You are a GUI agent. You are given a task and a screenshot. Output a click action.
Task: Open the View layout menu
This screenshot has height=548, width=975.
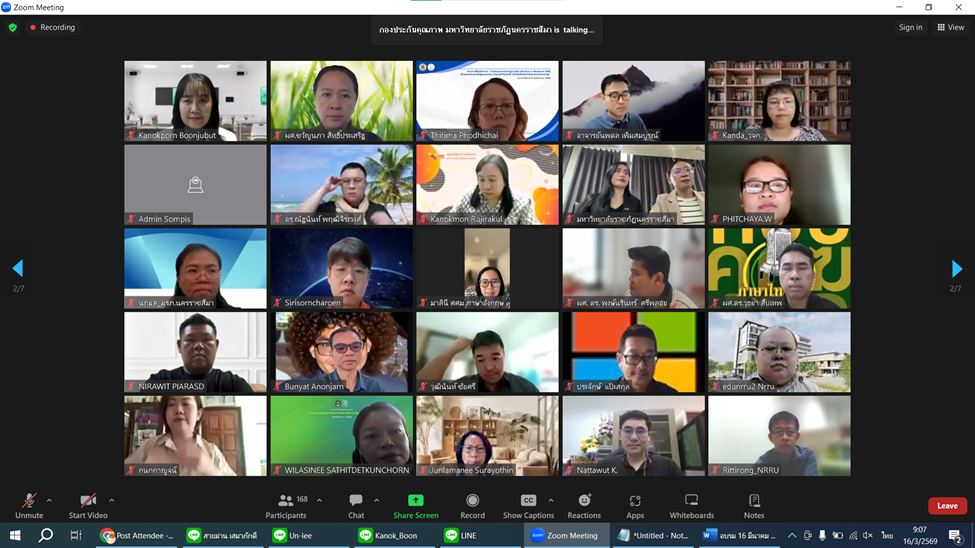(x=950, y=28)
